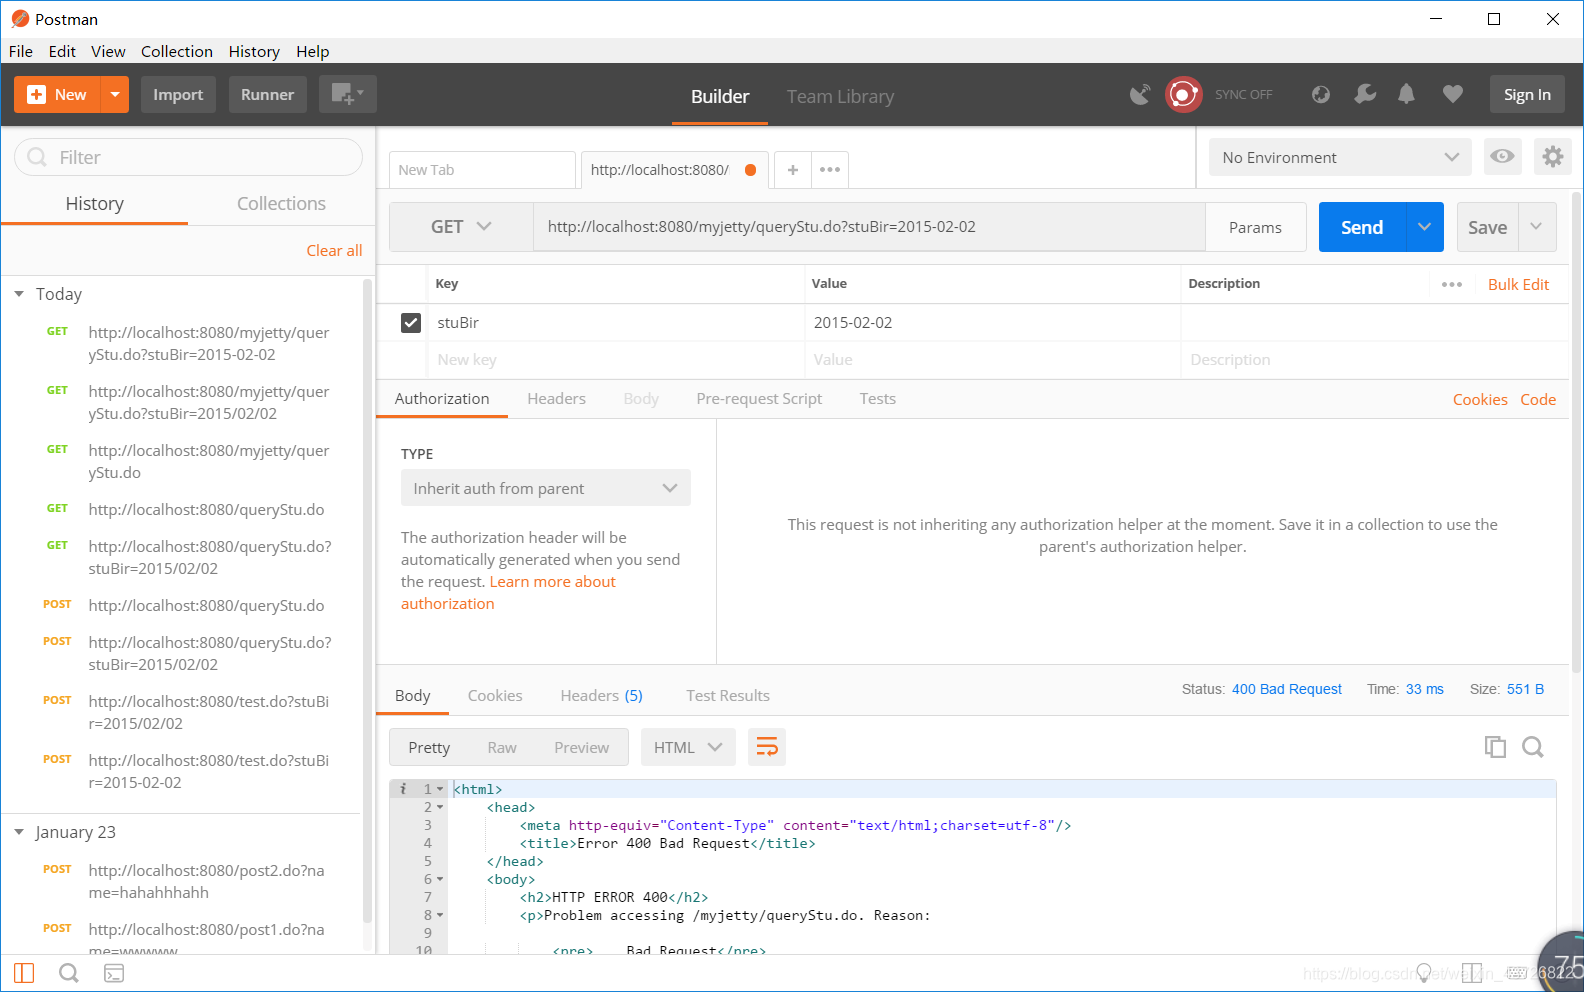This screenshot has width=1584, height=992.
Task: Open Find magnifier icon in status bar
Action: click(69, 973)
